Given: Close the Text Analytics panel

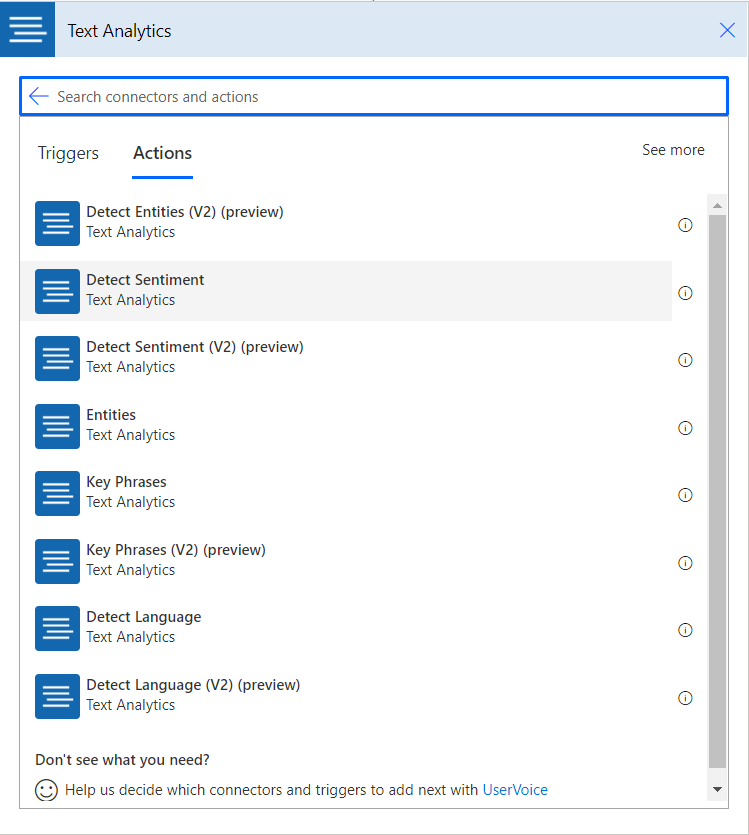Looking at the screenshot, I should click(x=727, y=30).
